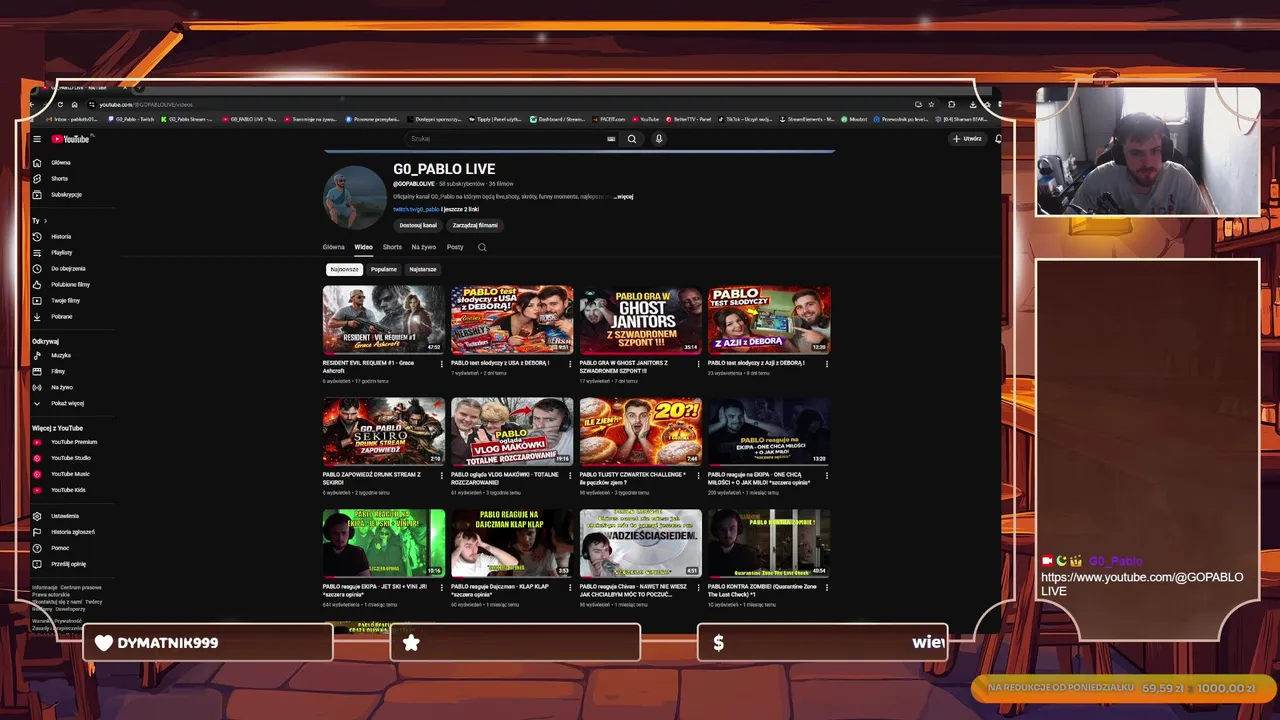Select the Najnowsze filter chip
The width and height of the screenshot is (1280, 720).
344,269
